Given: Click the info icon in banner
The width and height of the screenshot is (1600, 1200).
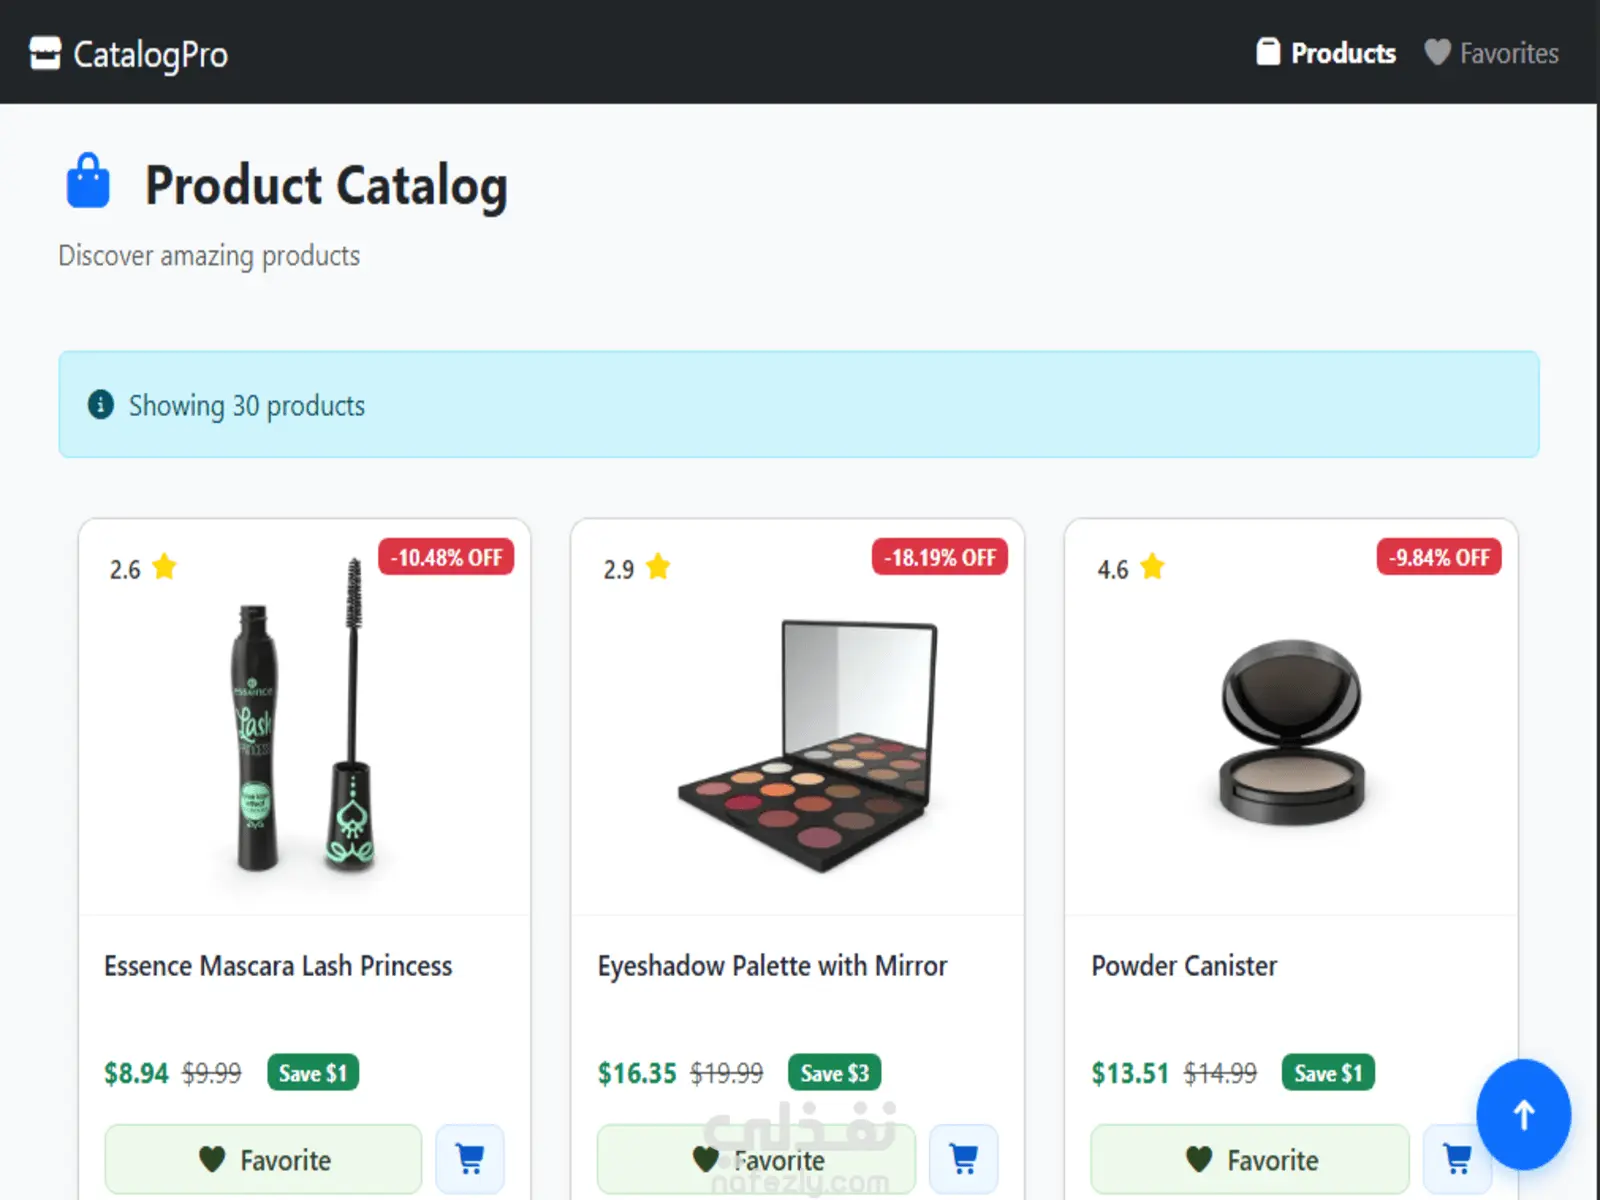Looking at the screenshot, I should pos(101,405).
